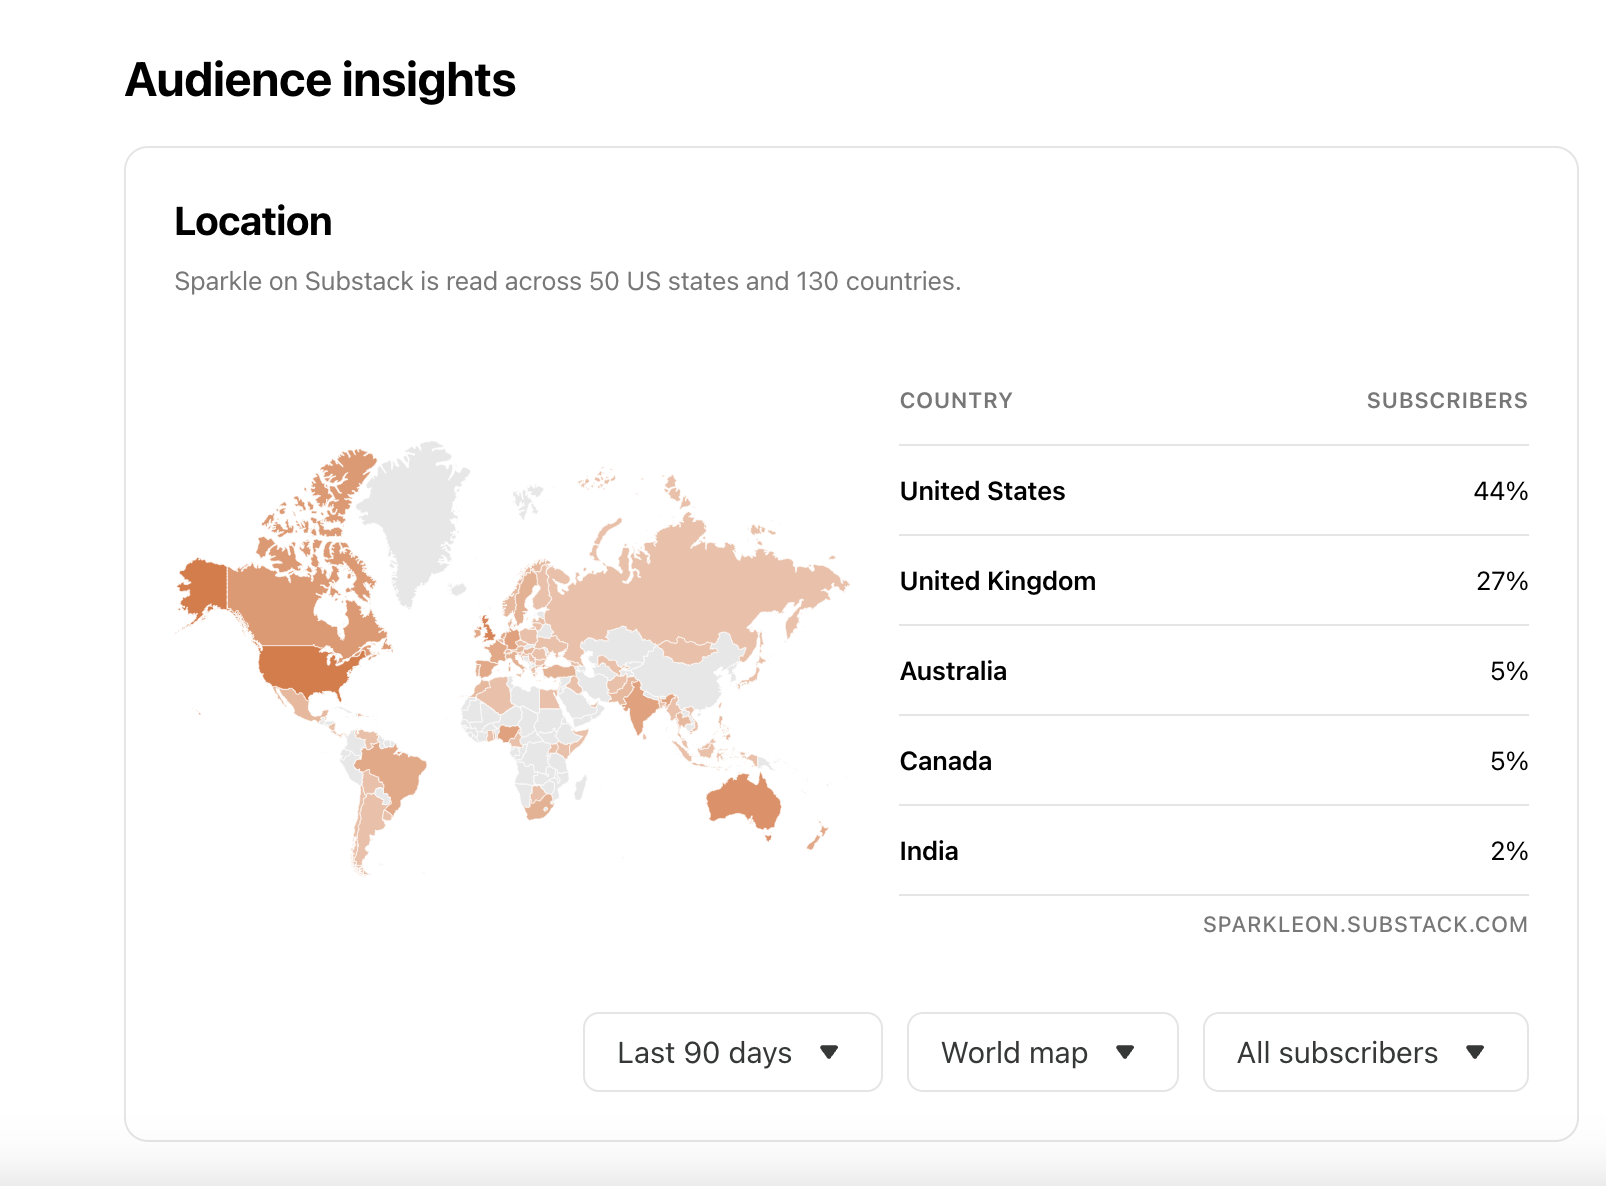Viewport: 1606px width, 1186px height.
Task: Click Alaska on the world map
Action: pos(204,585)
